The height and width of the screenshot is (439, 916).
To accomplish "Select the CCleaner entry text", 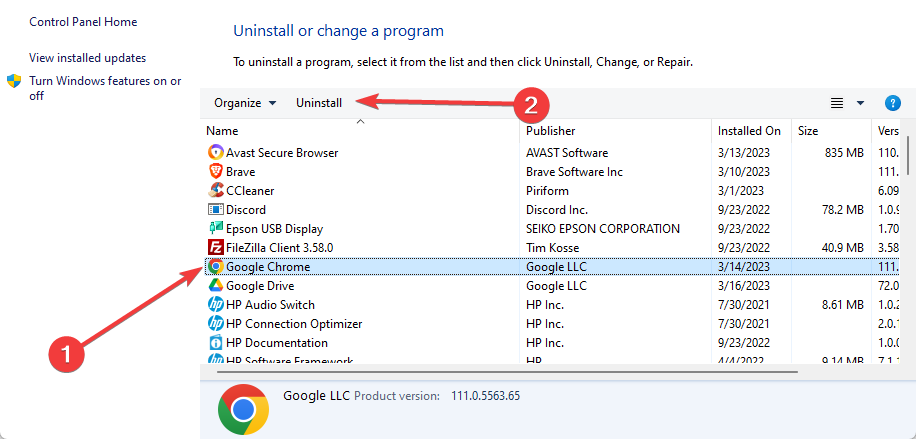I will click(x=250, y=191).
